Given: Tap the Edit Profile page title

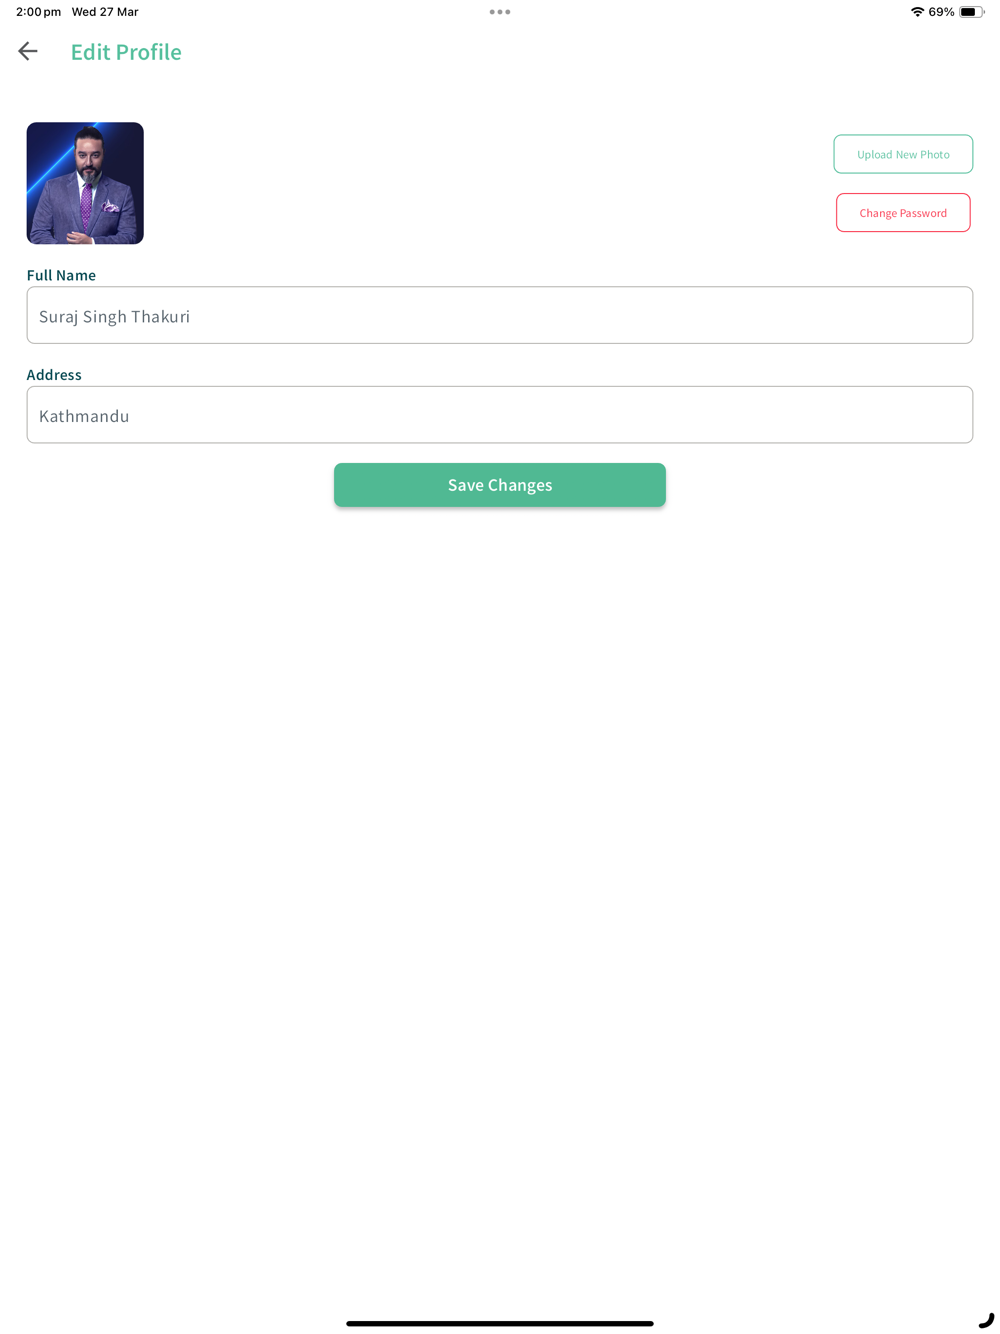Looking at the screenshot, I should pyautogui.click(x=126, y=52).
